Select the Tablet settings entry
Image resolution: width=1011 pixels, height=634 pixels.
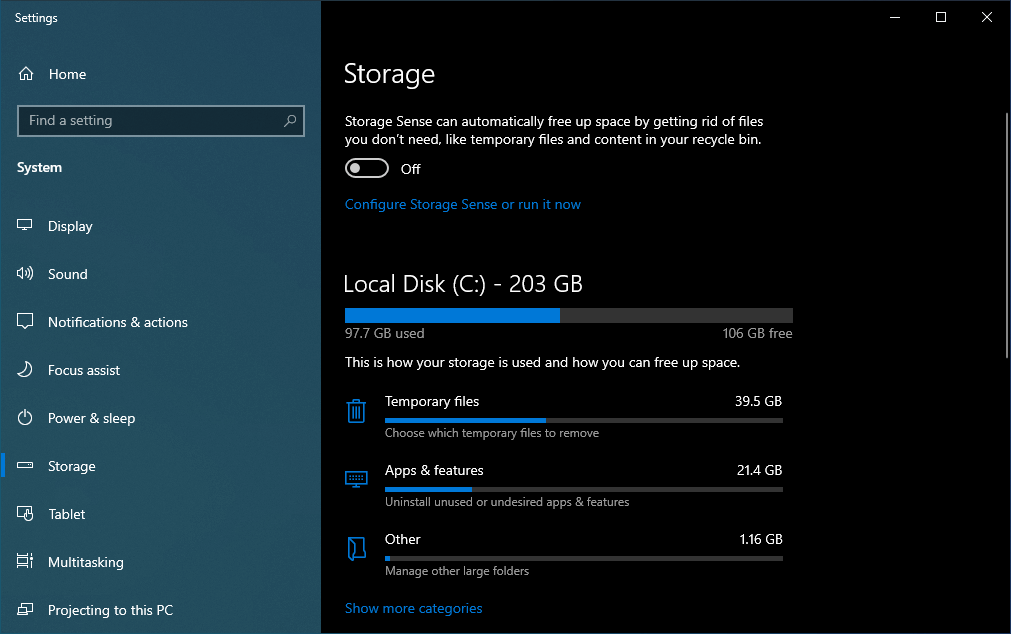(161, 514)
